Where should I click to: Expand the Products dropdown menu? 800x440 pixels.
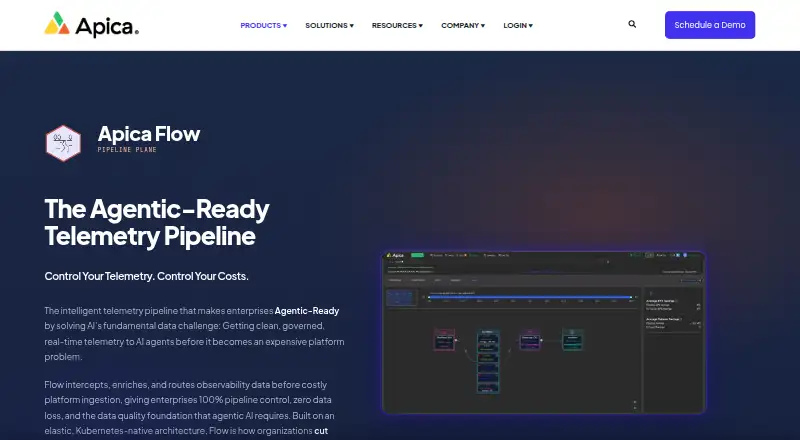[264, 26]
